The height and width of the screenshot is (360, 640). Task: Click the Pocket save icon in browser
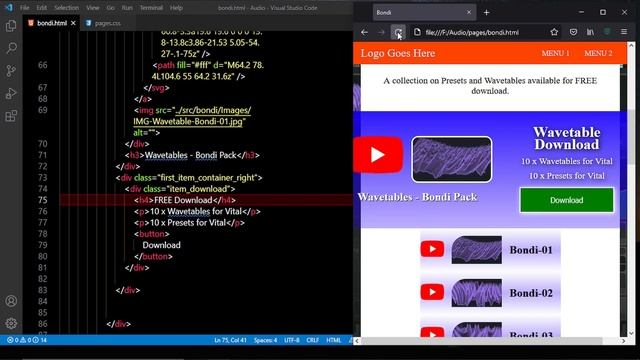[x=573, y=32]
